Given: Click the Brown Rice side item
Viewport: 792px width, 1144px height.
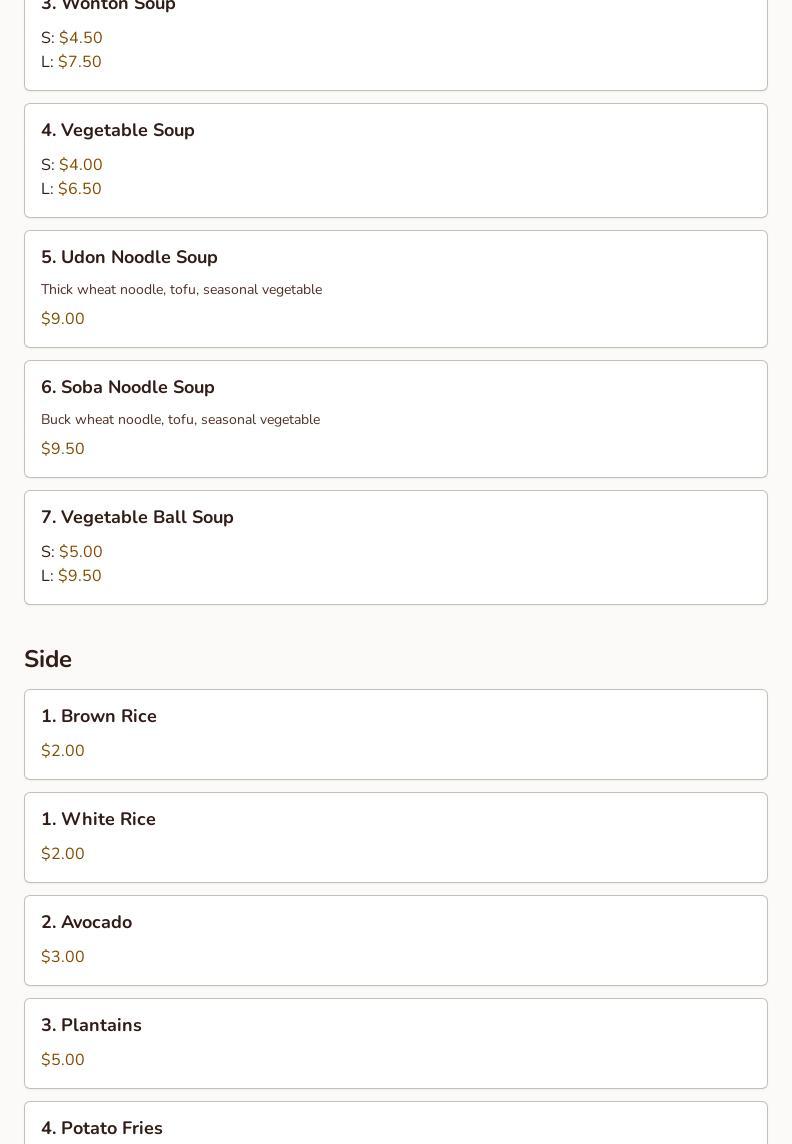Looking at the screenshot, I should 396,734.
